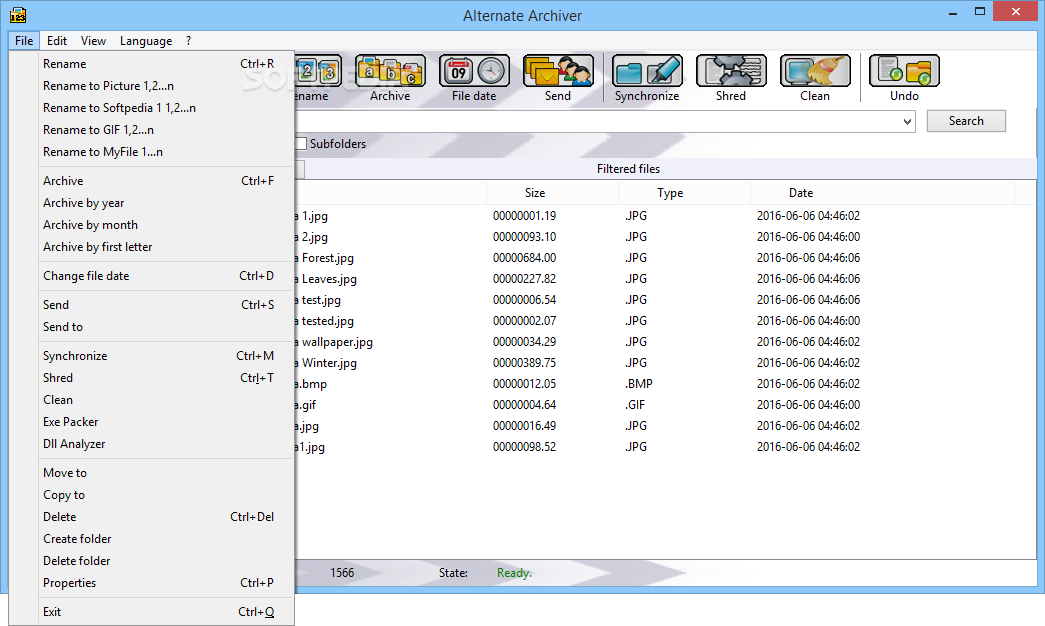Viewport: 1045px width, 626px height.
Task: Click the Filtered files header label
Action: tap(628, 169)
